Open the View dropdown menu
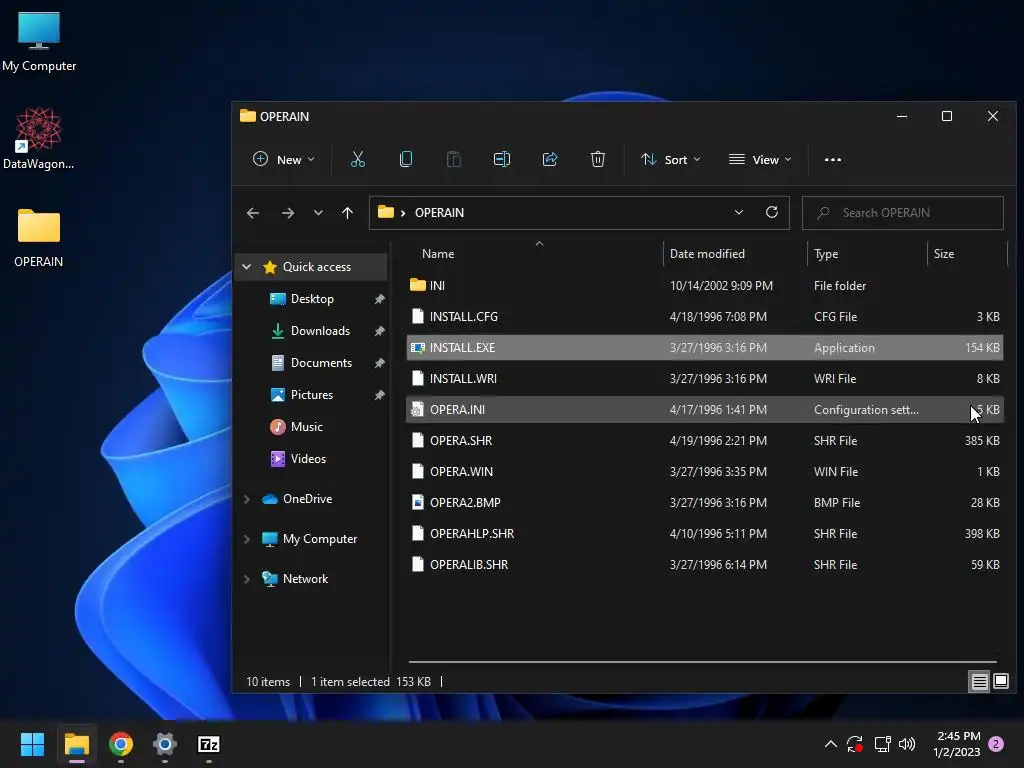 760,159
